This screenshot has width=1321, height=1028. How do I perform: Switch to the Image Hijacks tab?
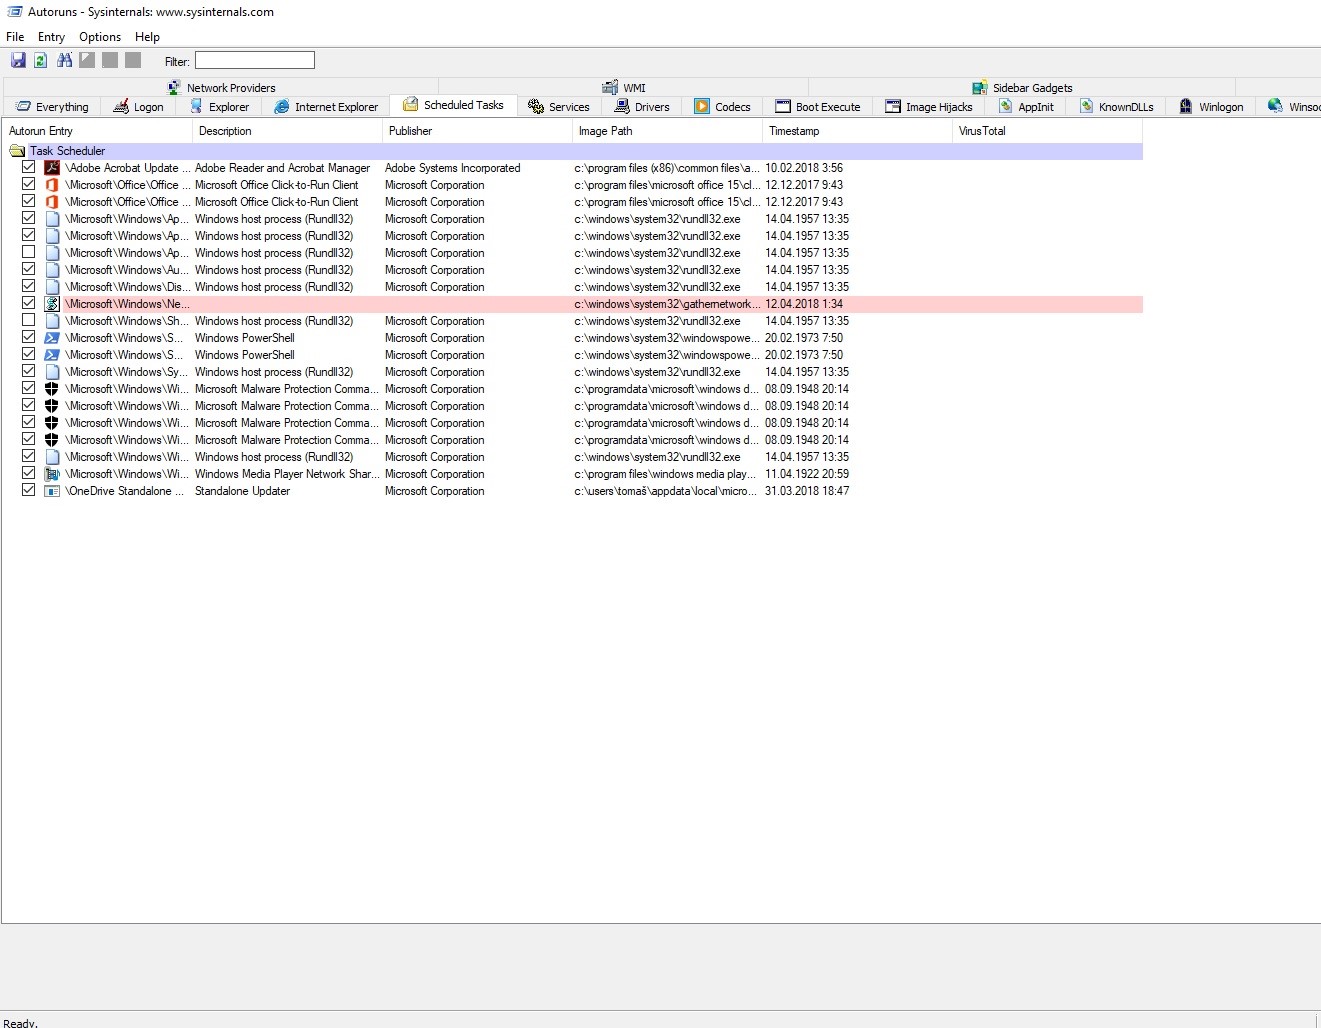pyautogui.click(x=929, y=107)
